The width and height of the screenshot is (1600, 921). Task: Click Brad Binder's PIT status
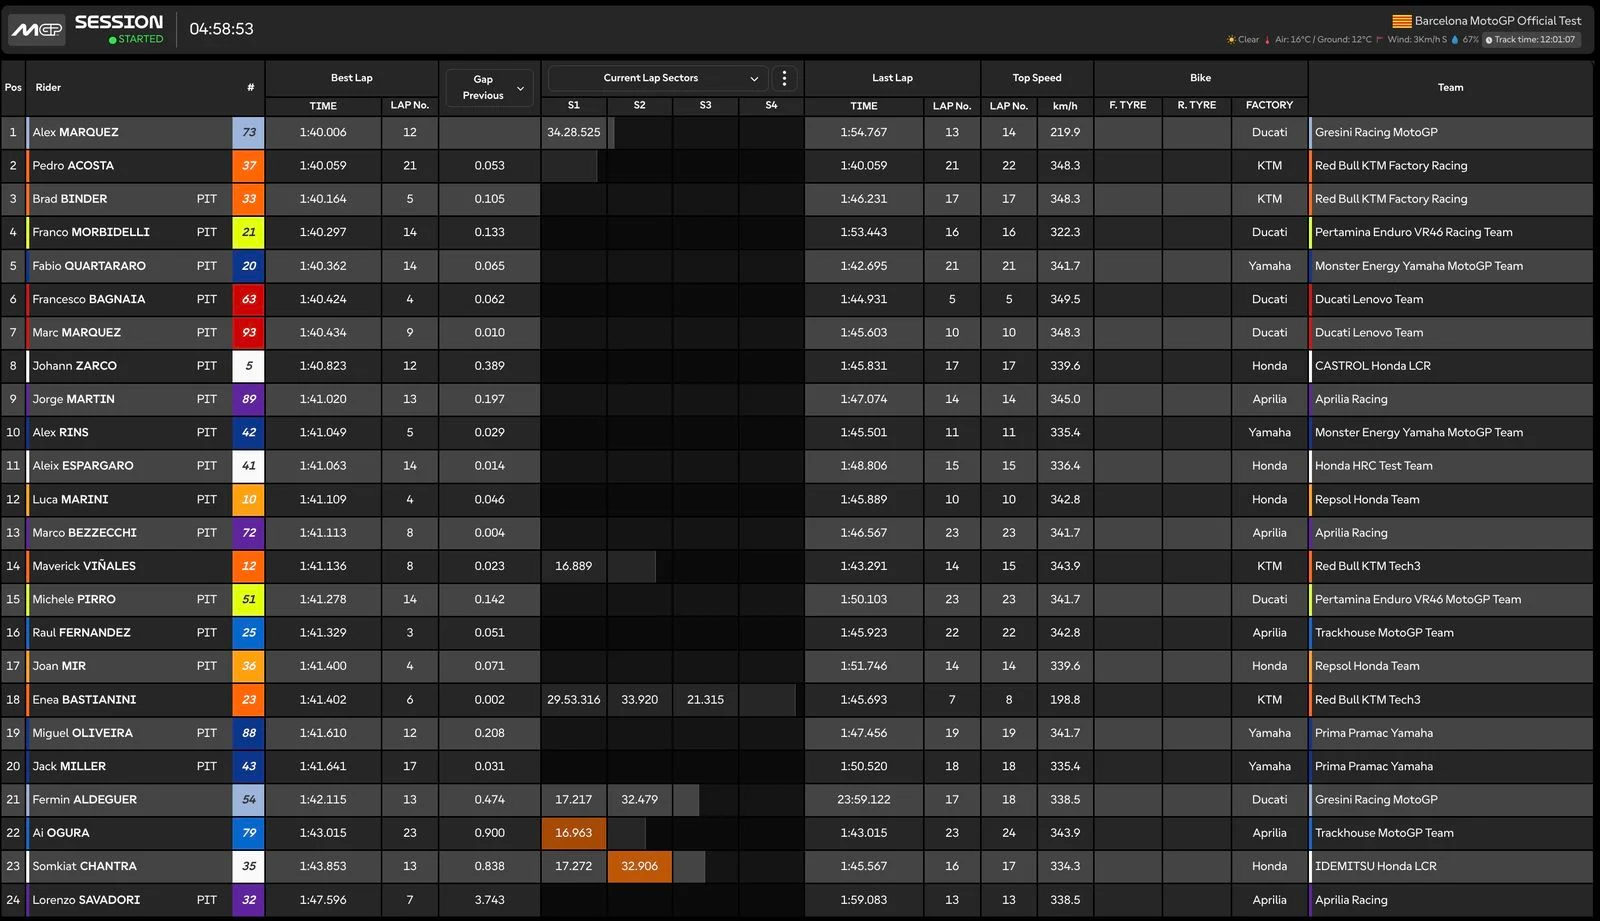tap(207, 199)
